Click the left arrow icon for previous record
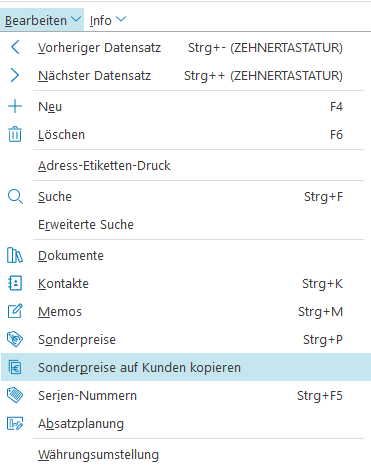The image size is (371, 467). click(15, 47)
